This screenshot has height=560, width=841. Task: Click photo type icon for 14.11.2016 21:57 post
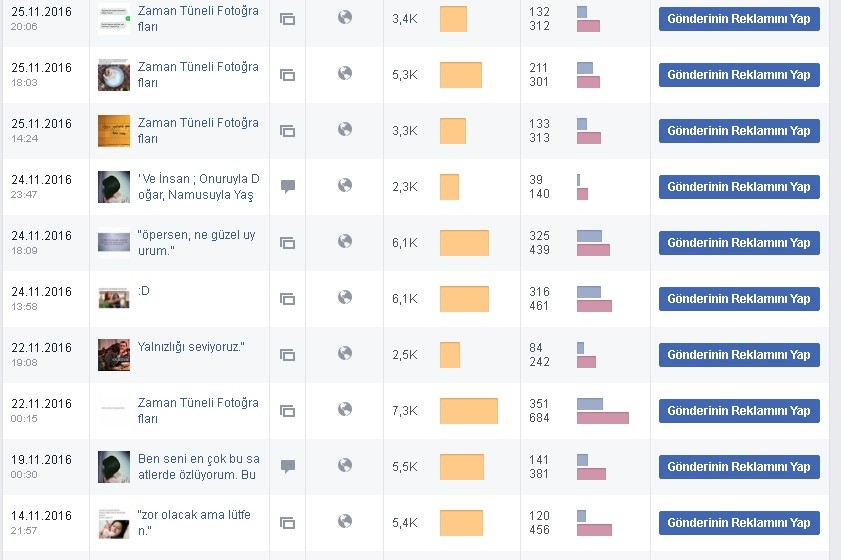[x=287, y=523]
